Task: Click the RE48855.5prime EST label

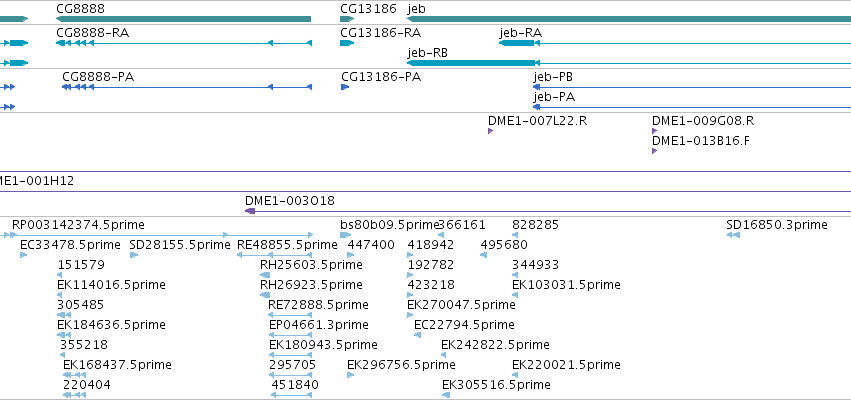Action: (x=287, y=245)
